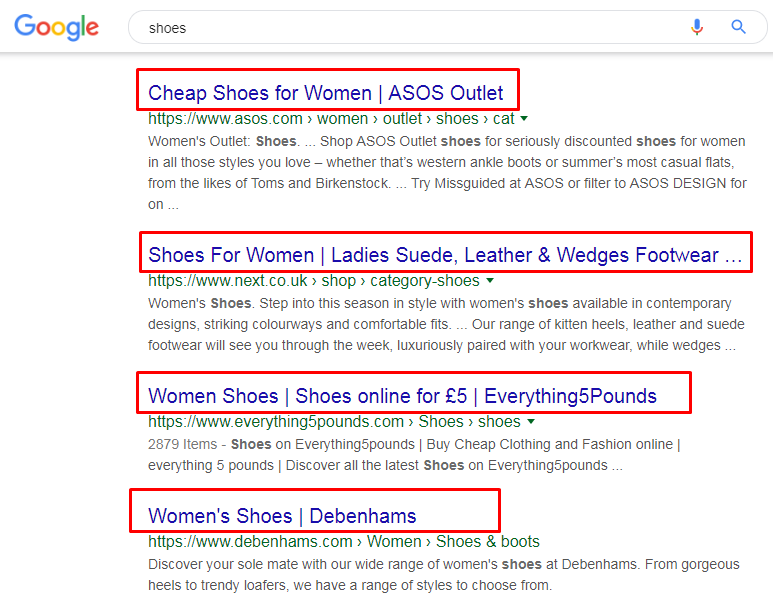Viewport: 773px width, 606px height.
Task: Expand the dropdown arrow beside the asos.com URL
Action: click(524, 119)
